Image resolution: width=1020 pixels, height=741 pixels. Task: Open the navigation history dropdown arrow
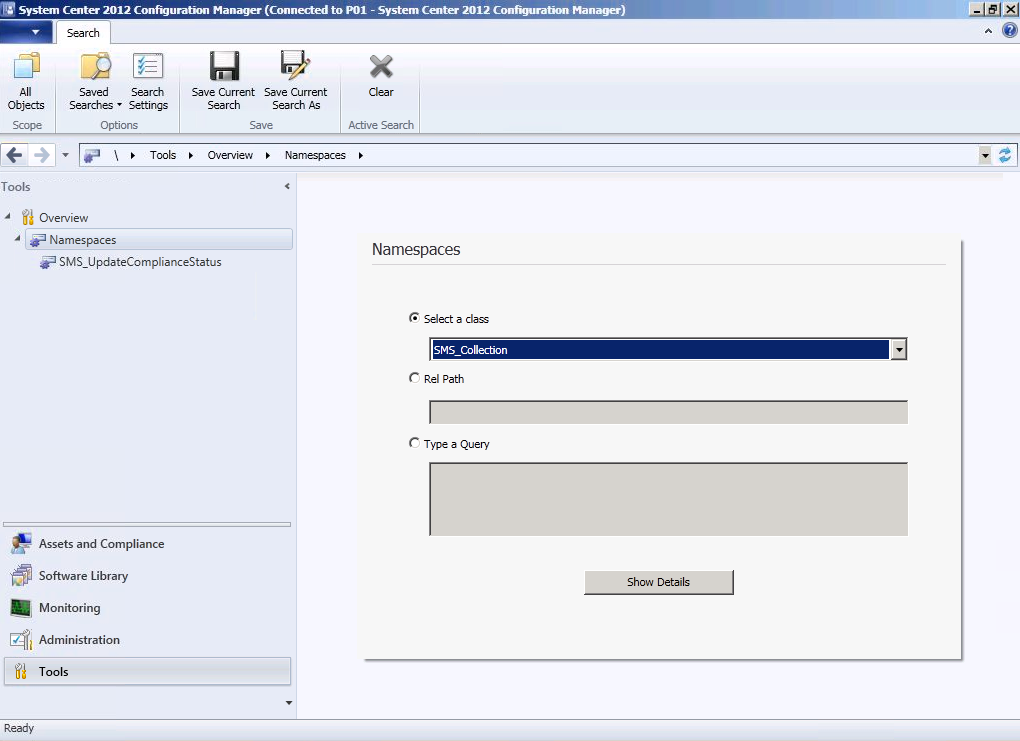coord(65,155)
